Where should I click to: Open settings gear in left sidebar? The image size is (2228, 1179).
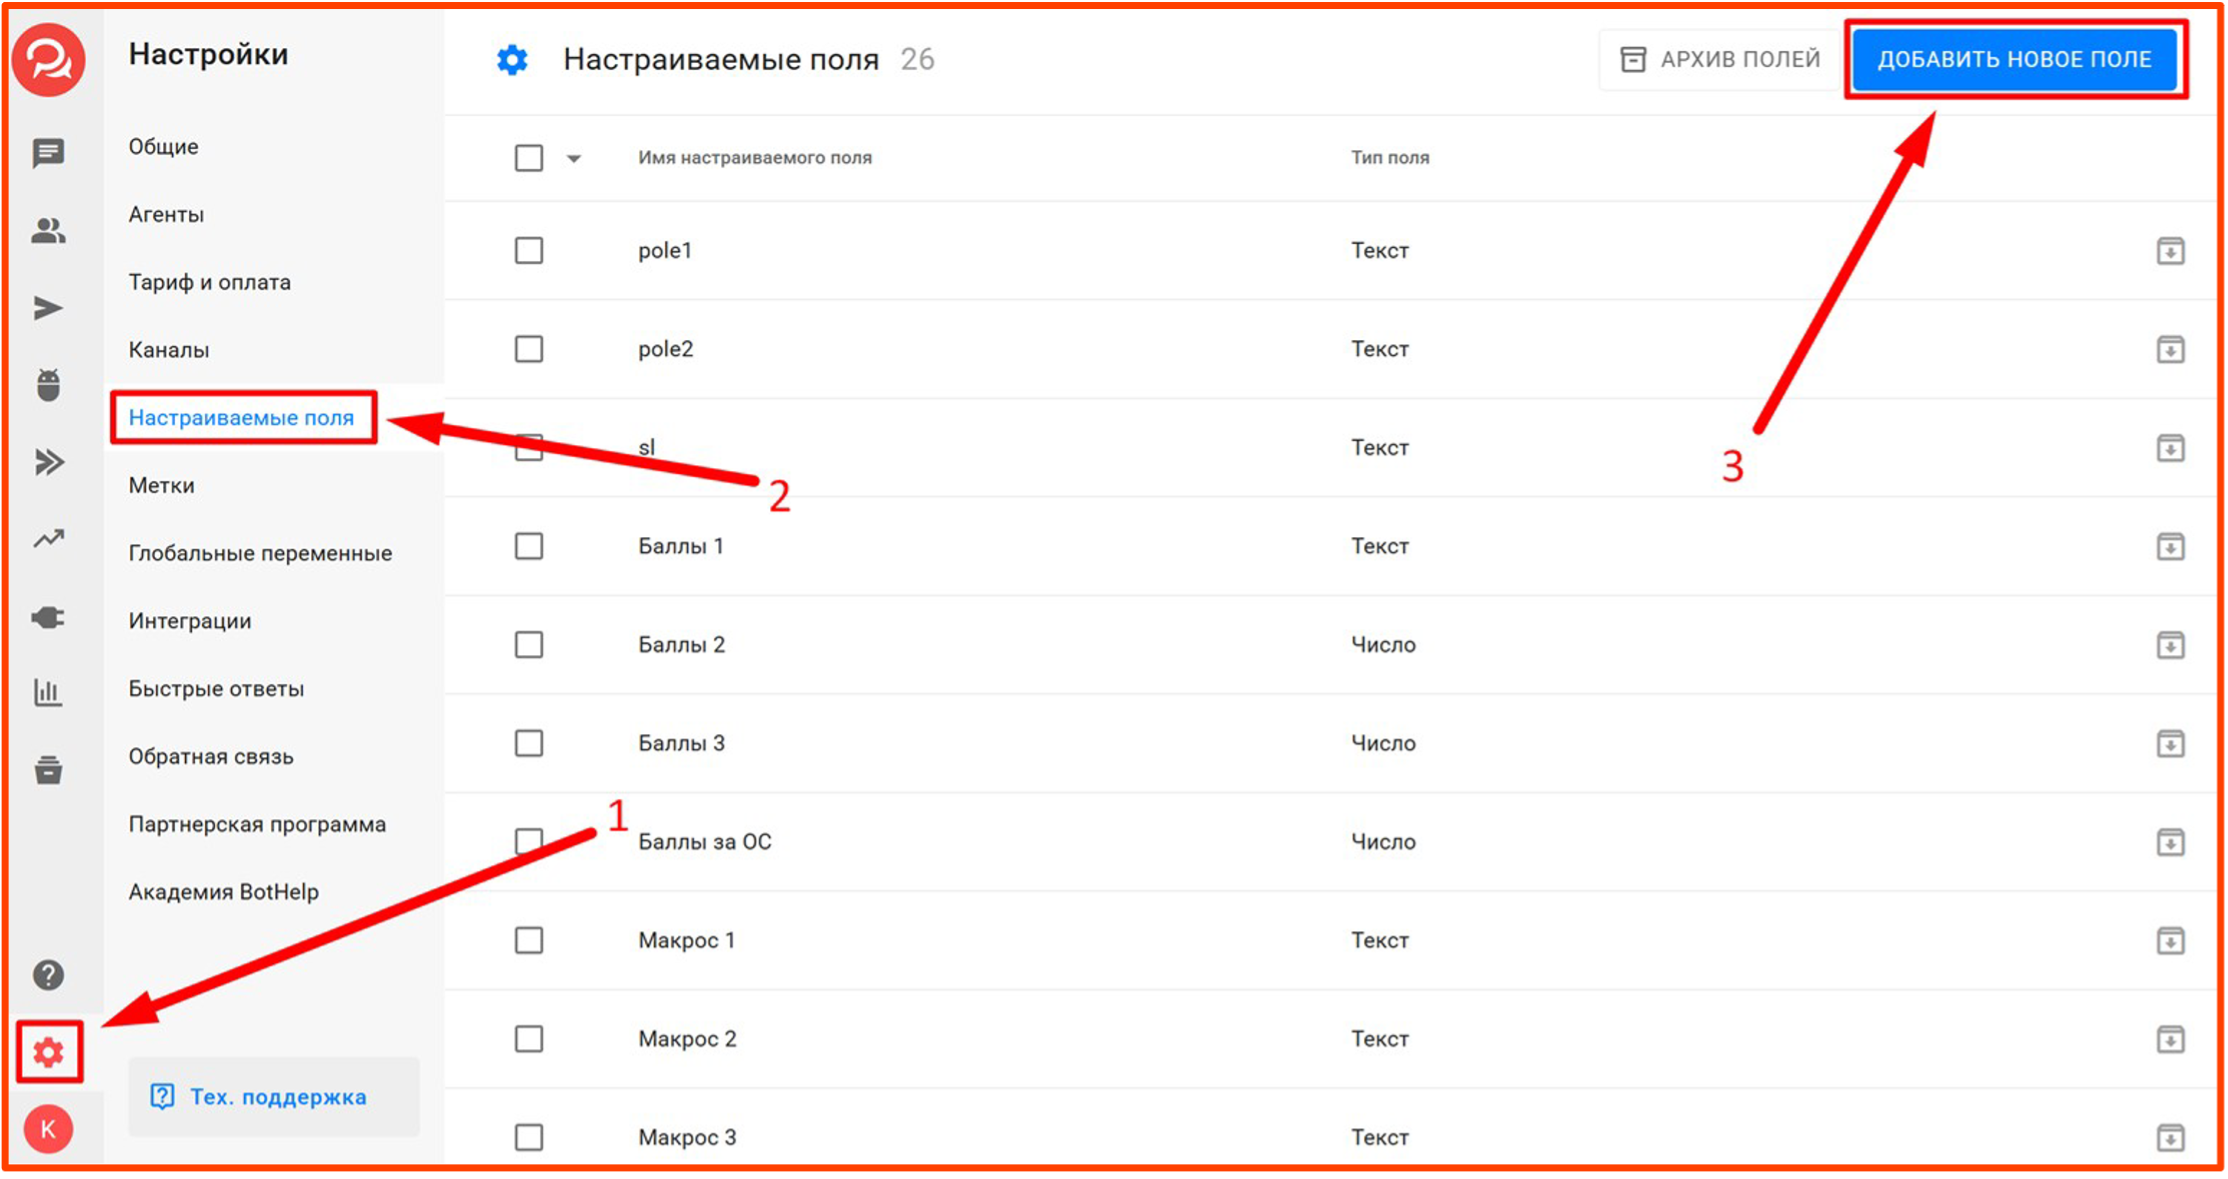click(x=49, y=1052)
